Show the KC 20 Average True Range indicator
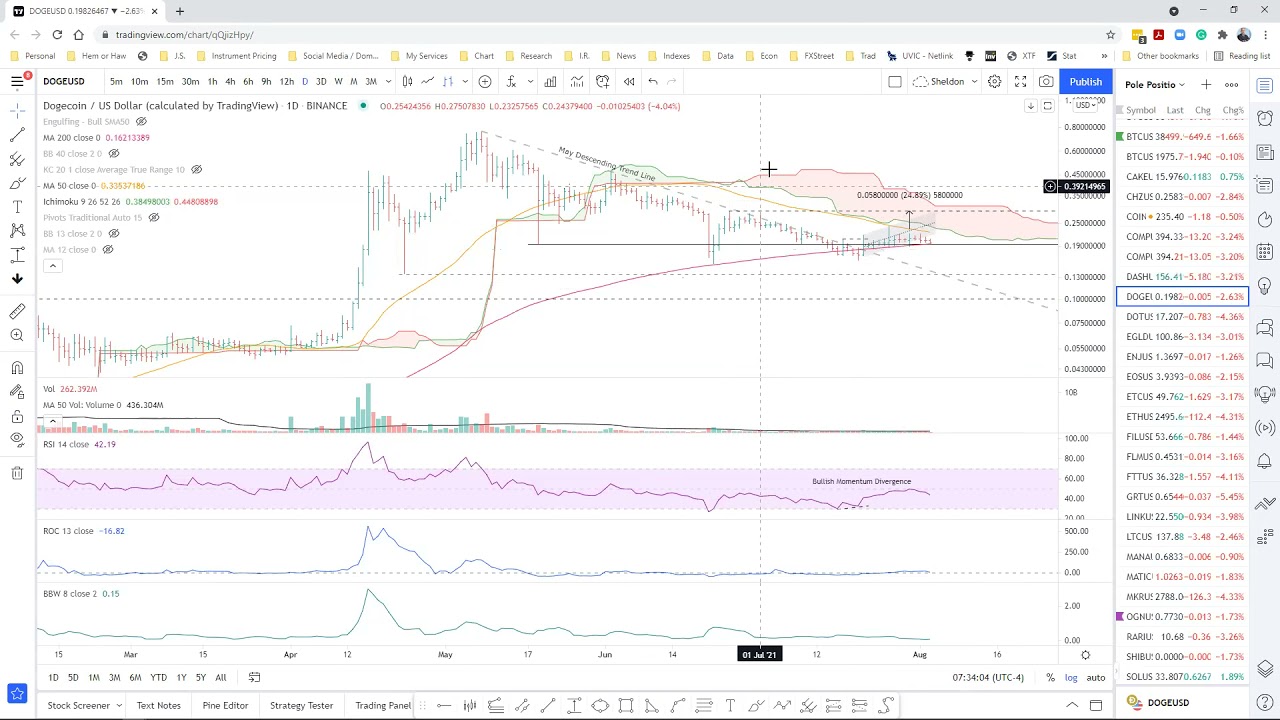The height and width of the screenshot is (720, 1280). coord(197,170)
